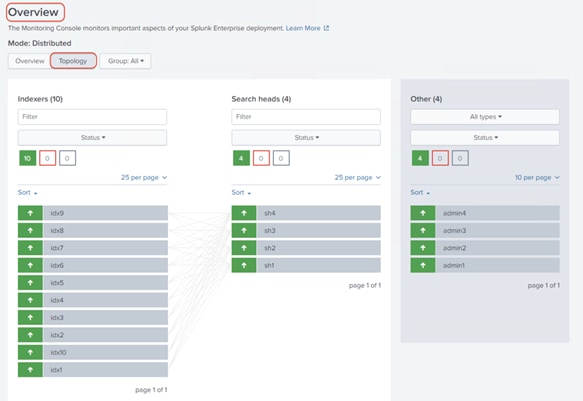The image size is (583, 401).
Task: Click the green up-arrow status icon for idx9
Action: (30, 213)
